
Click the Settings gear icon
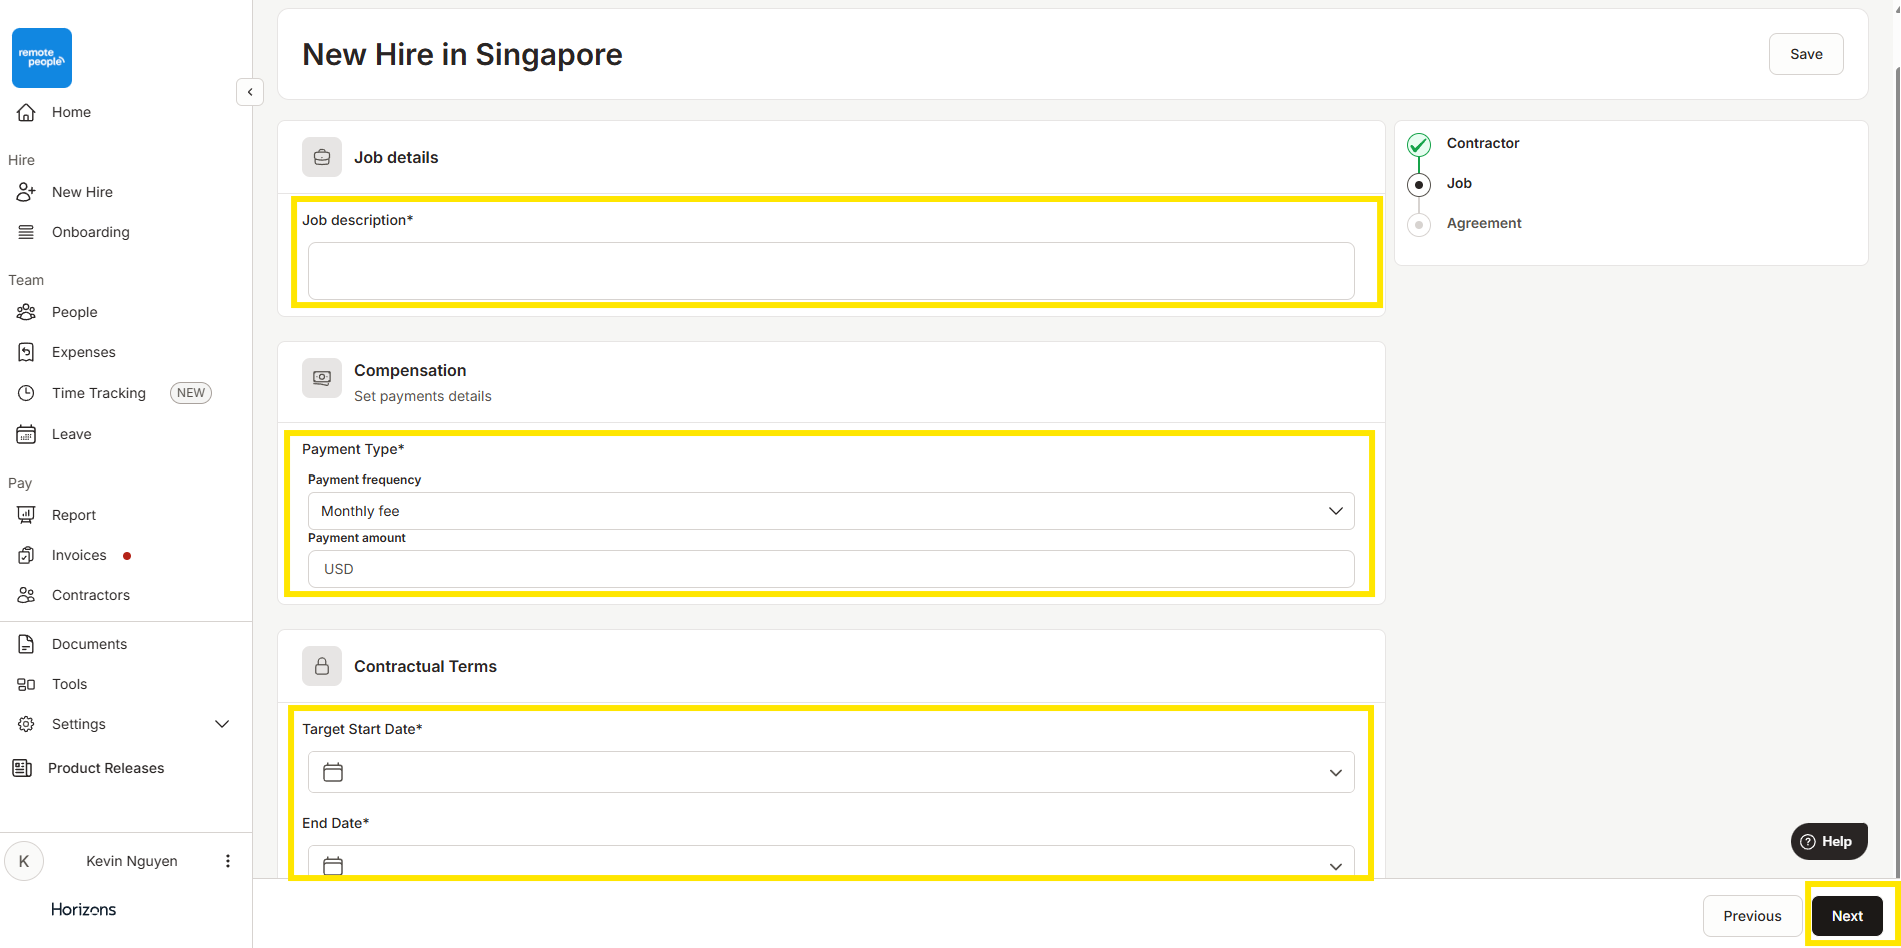27,724
